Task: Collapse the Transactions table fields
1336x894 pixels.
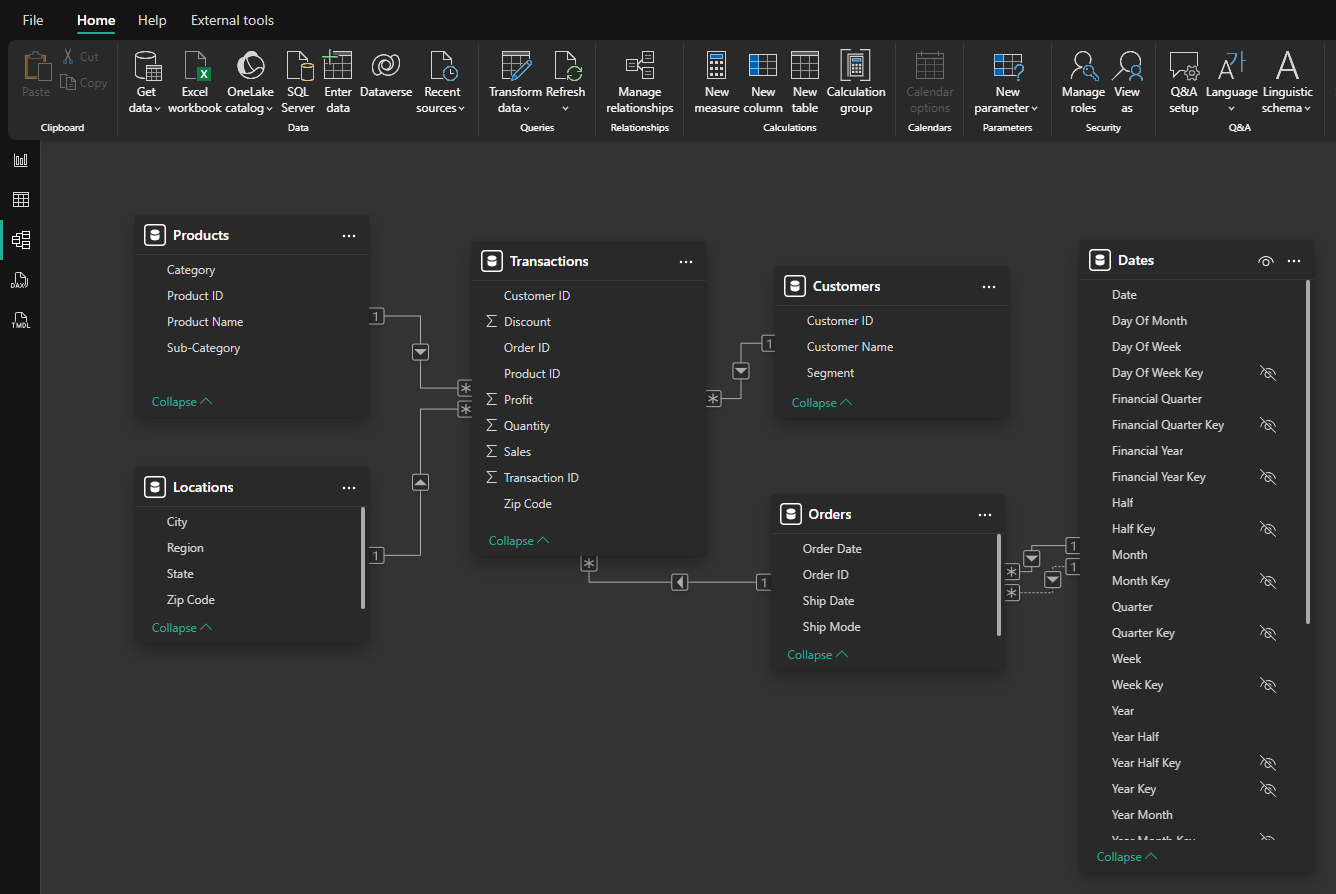Action: pos(518,540)
